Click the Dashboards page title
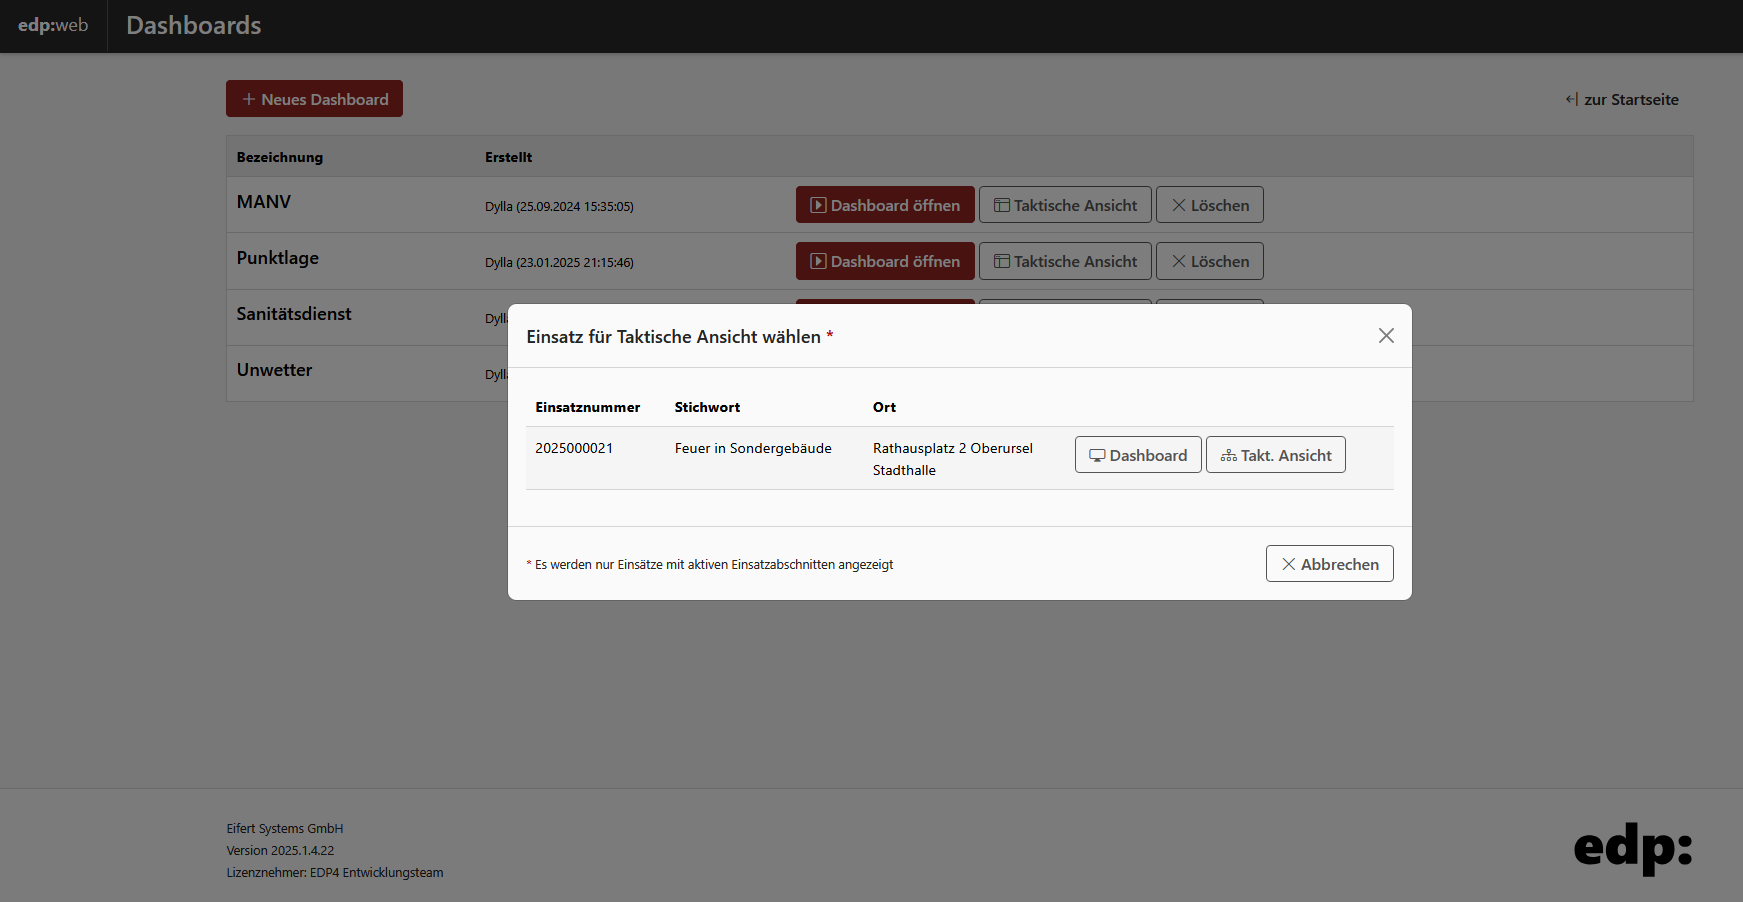 coord(193,25)
